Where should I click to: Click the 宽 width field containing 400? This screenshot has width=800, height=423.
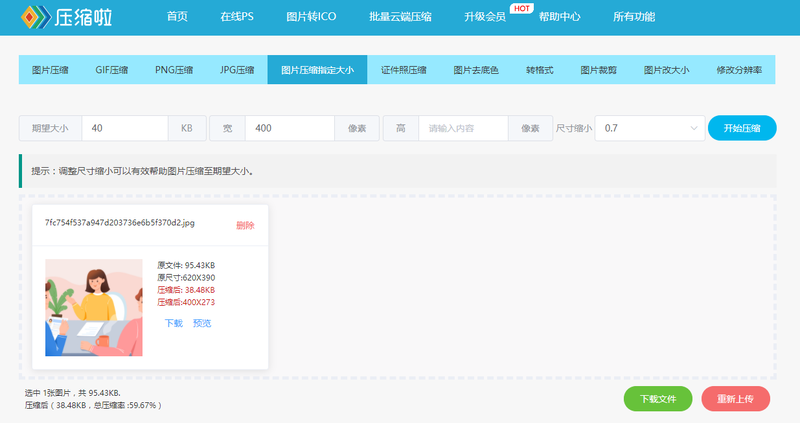click(x=290, y=128)
